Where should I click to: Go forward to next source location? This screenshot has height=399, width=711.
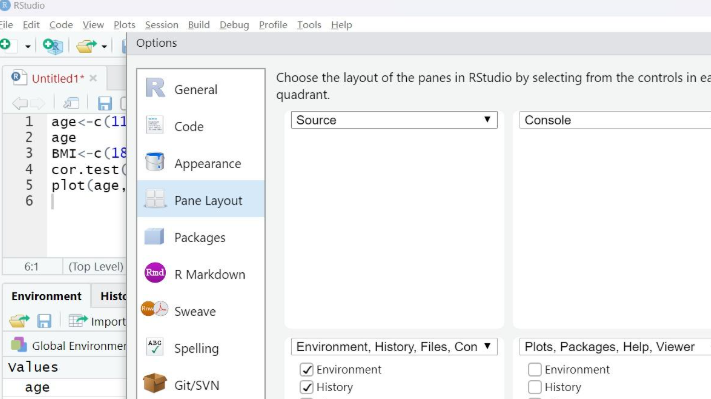pyautogui.click(x=38, y=103)
